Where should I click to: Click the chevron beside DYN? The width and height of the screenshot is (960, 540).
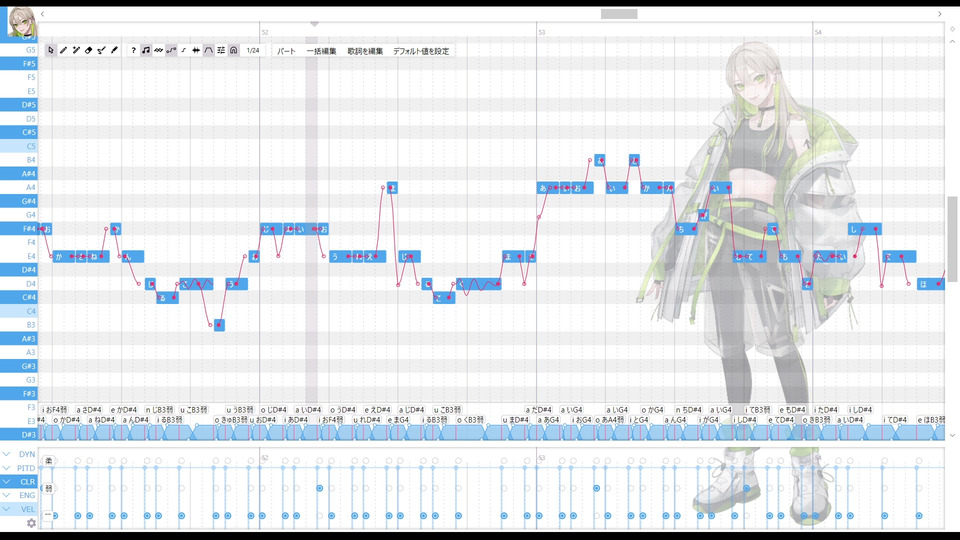tap(6, 454)
